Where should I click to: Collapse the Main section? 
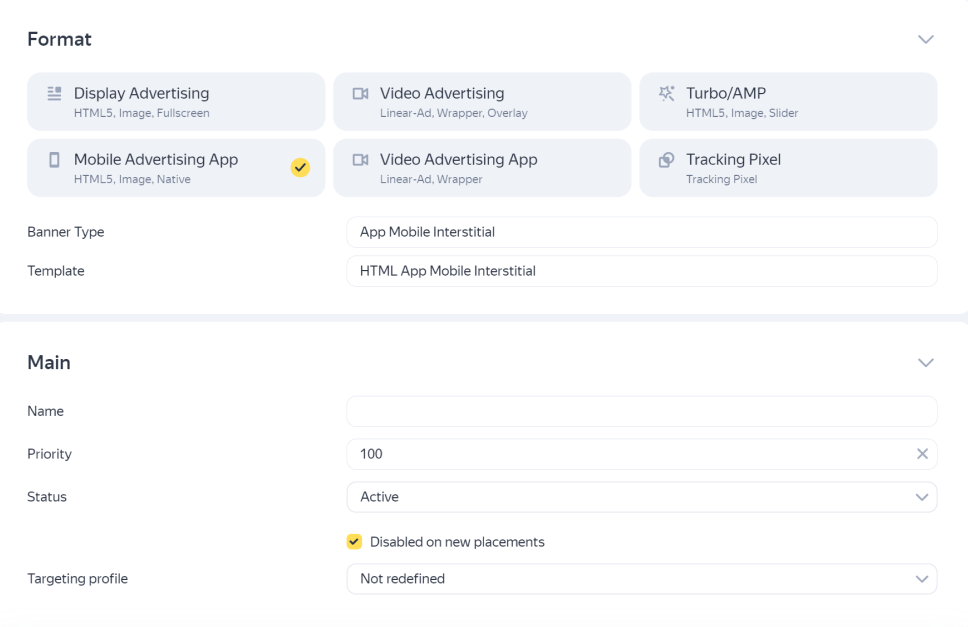click(x=925, y=363)
